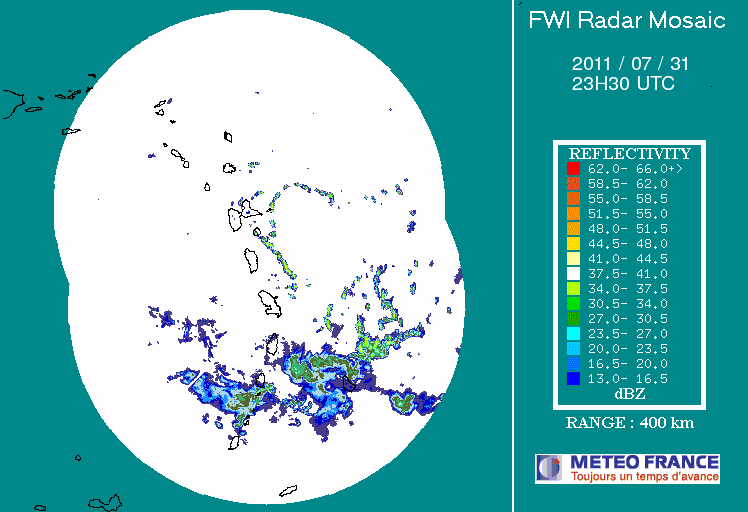Click the dBZ unit label
748x512 pixels.
(x=630, y=394)
